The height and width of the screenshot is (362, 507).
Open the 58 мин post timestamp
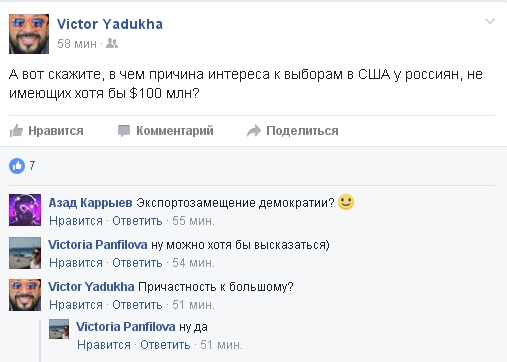coord(77,44)
